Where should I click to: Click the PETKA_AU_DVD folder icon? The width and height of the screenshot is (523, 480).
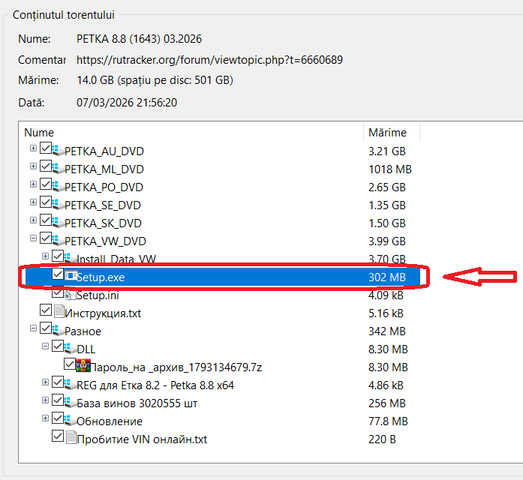(58, 150)
